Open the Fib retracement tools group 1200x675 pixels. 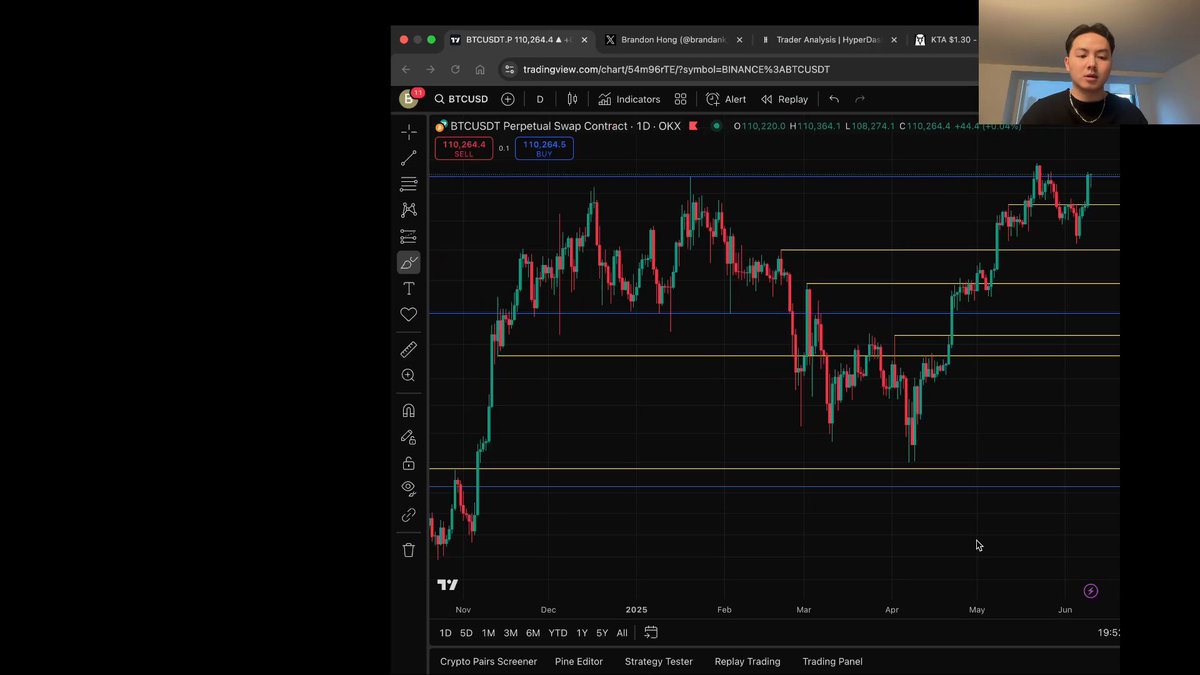click(x=409, y=184)
